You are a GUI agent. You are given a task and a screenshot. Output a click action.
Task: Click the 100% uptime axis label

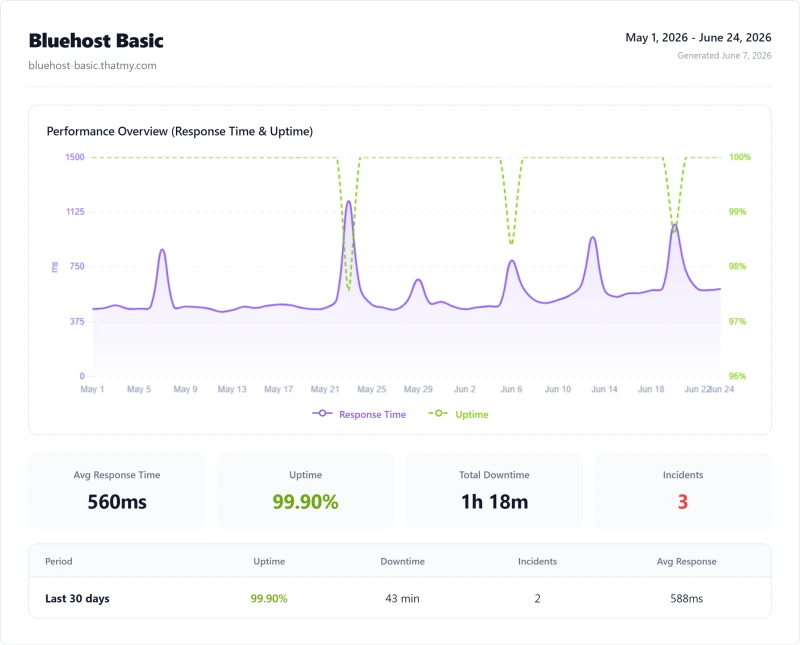pos(740,157)
